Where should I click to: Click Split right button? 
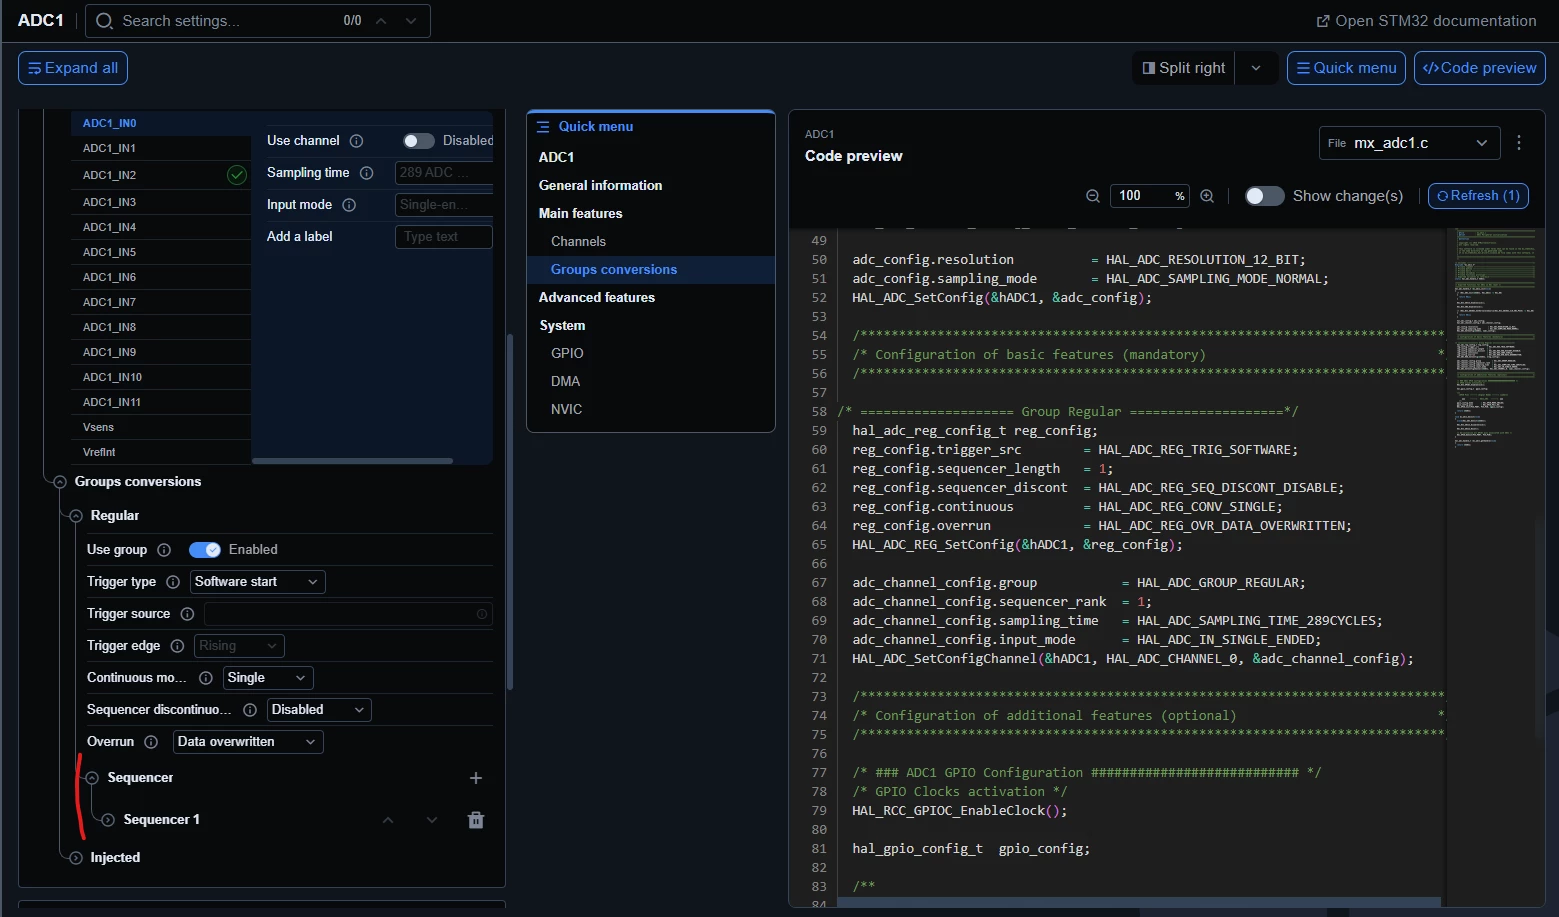(1184, 68)
